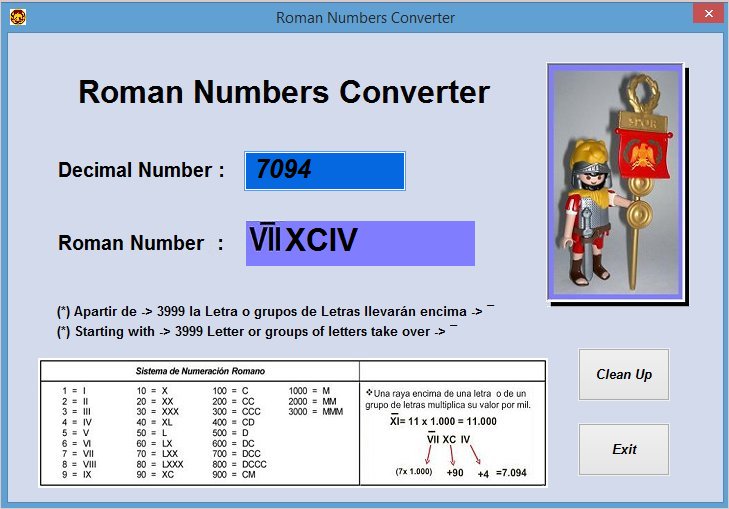Image resolution: width=729 pixels, height=509 pixels.
Task: Click the Roman Number label
Action: (x=140, y=243)
